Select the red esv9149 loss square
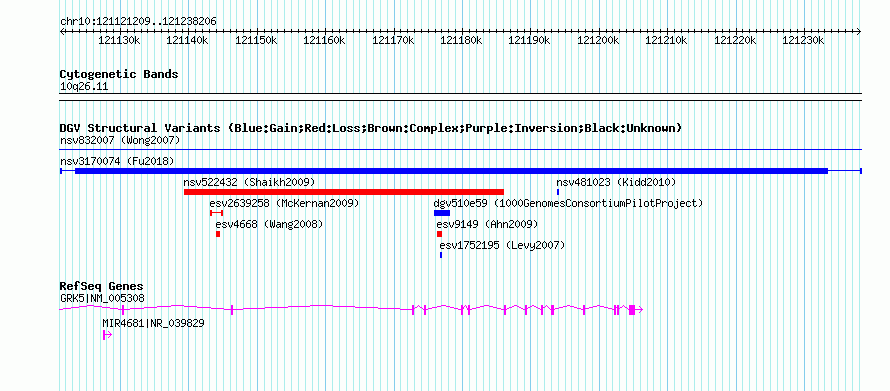This screenshot has height=391, width=890. coord(439,234)
